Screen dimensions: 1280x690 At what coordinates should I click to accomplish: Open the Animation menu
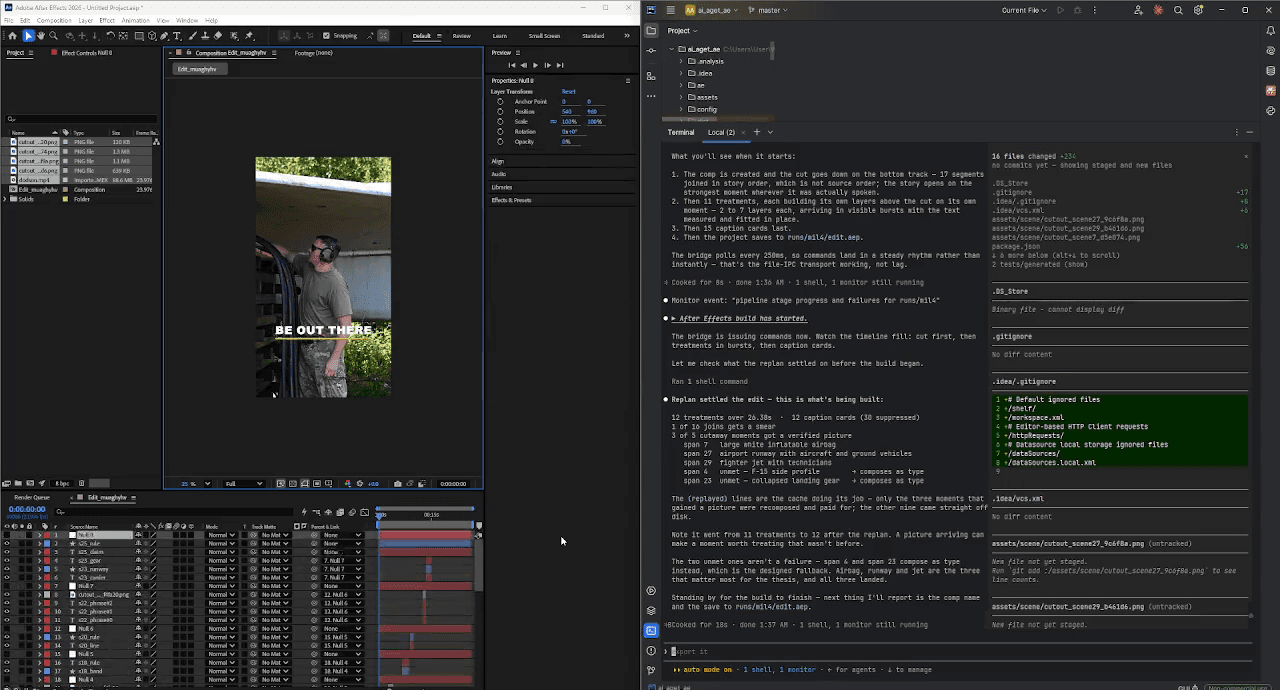(x=135, y=20)
